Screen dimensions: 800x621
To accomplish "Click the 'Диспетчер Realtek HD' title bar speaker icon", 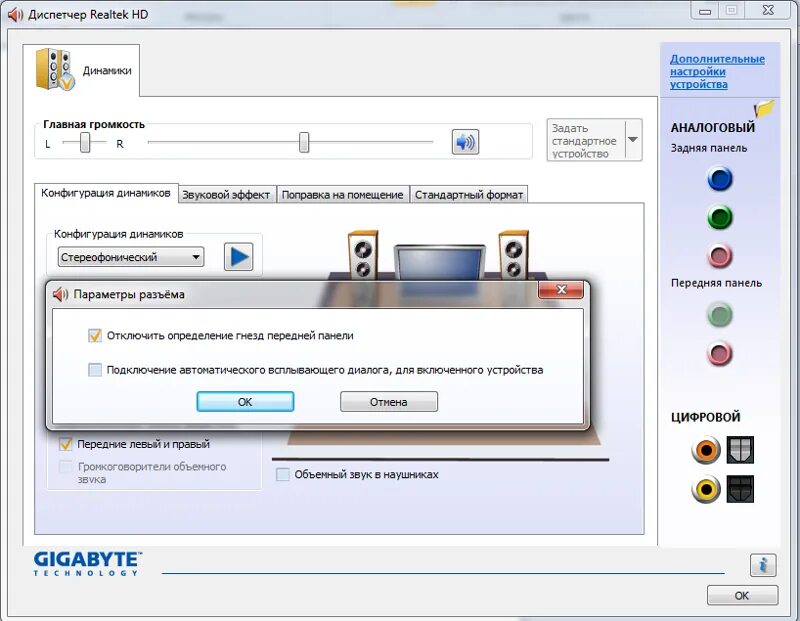I will (15, 14).
